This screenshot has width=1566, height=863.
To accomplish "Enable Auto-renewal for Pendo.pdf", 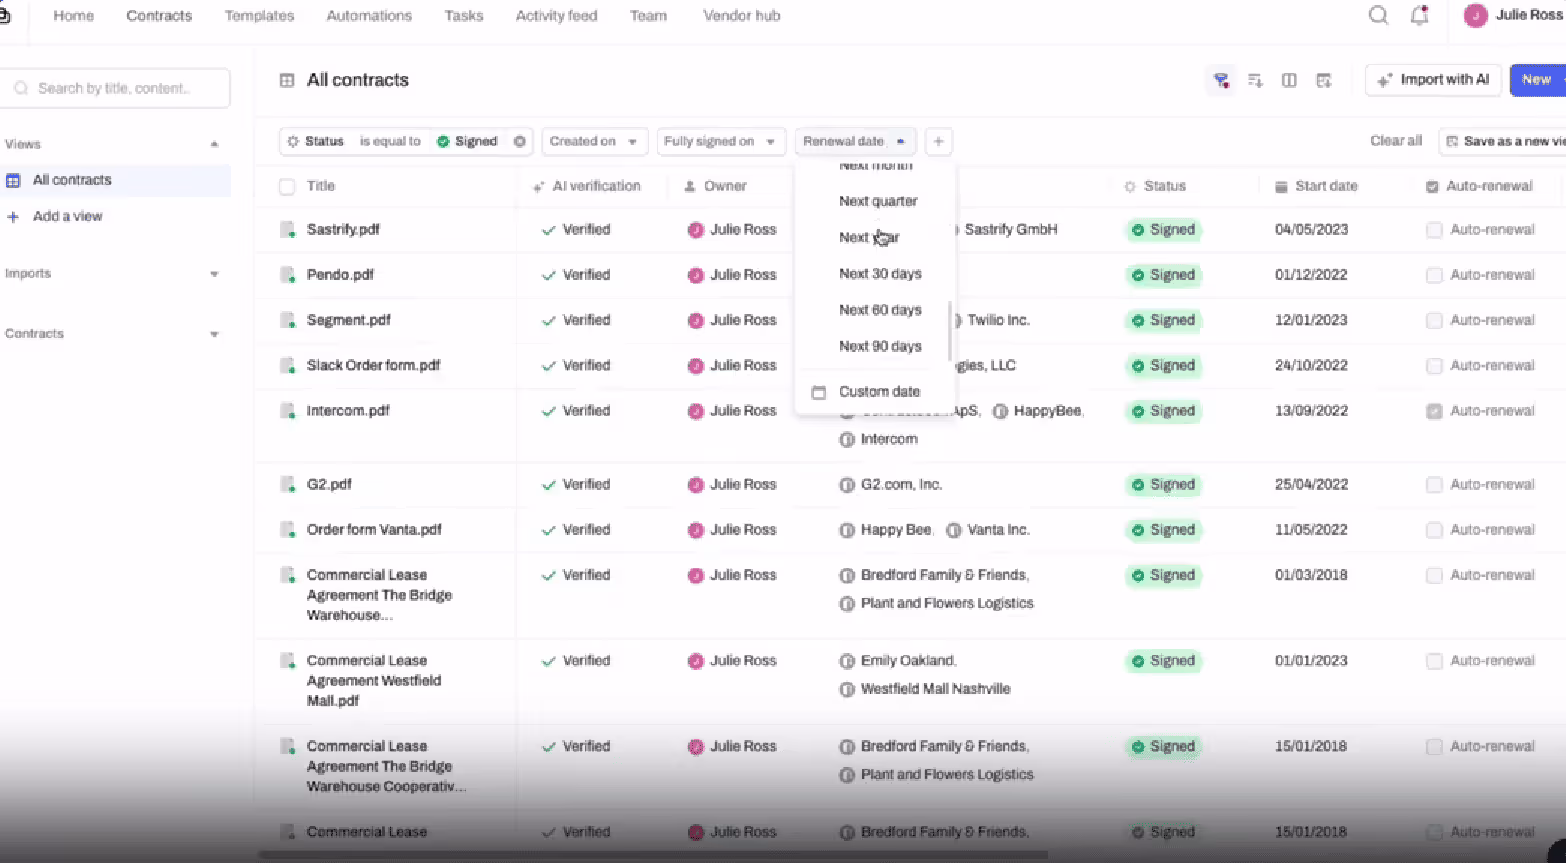I will (1434, 274).
